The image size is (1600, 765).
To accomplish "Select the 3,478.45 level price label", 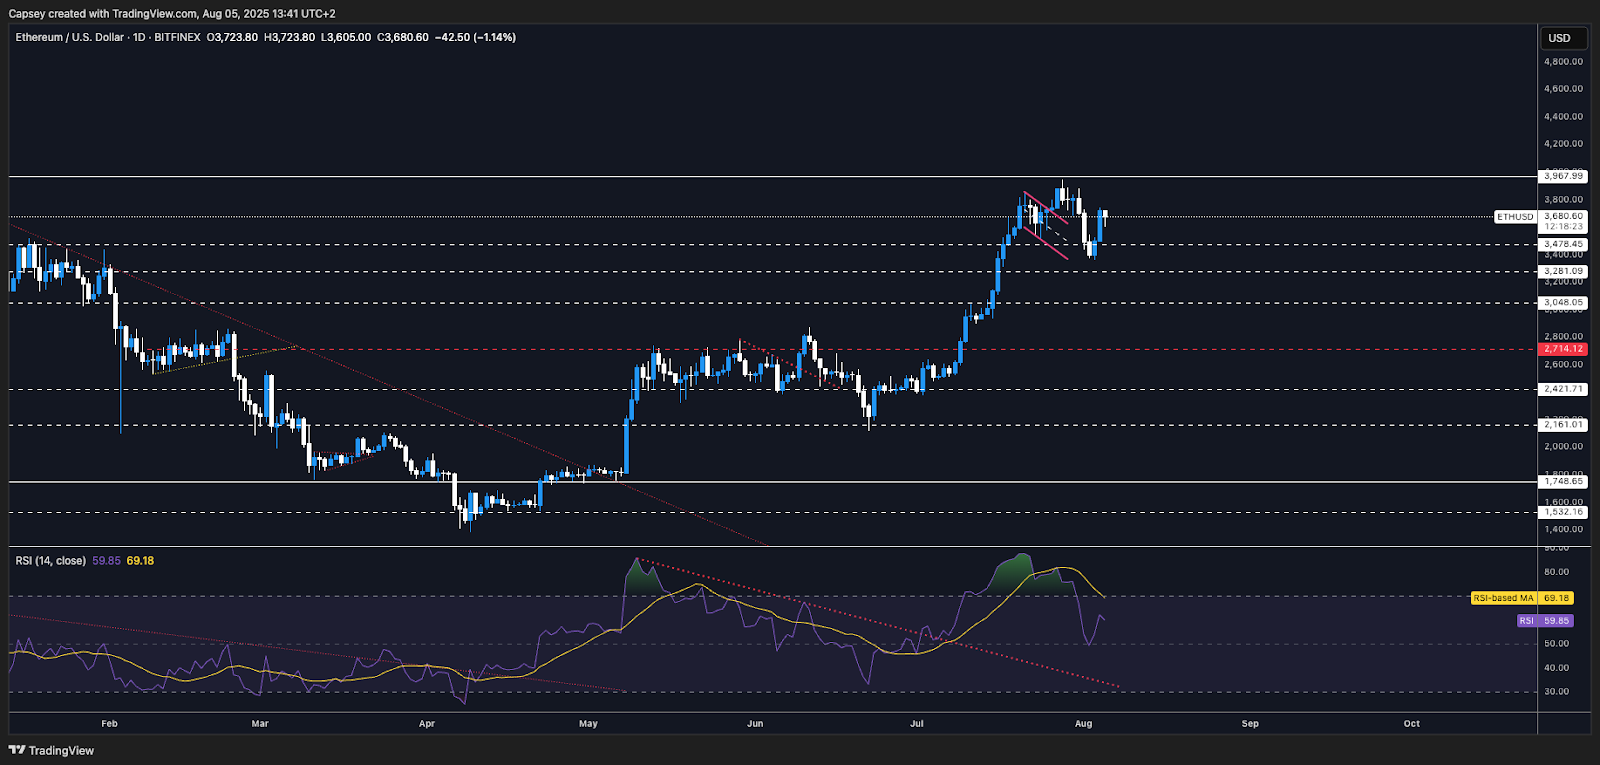I will click(x=1562, y=244).
